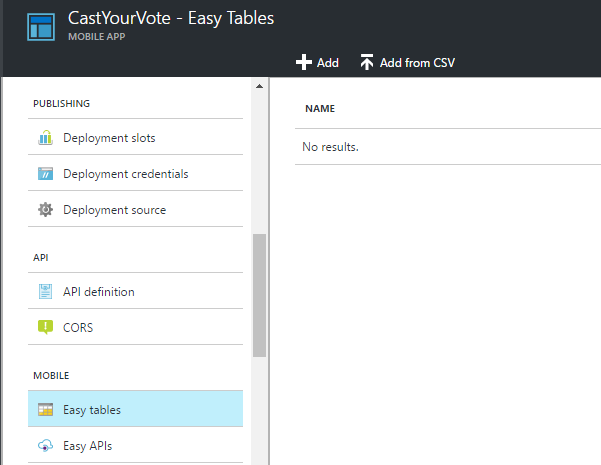601x465 pixels.
Task: Click the Add plus icon
Action: click(x=304, y=62)
